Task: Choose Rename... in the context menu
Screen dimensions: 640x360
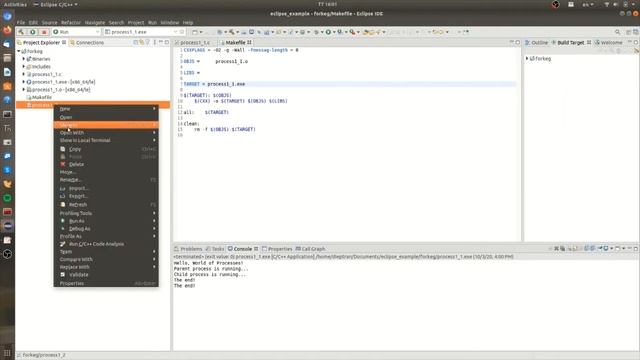Action: 106,180
